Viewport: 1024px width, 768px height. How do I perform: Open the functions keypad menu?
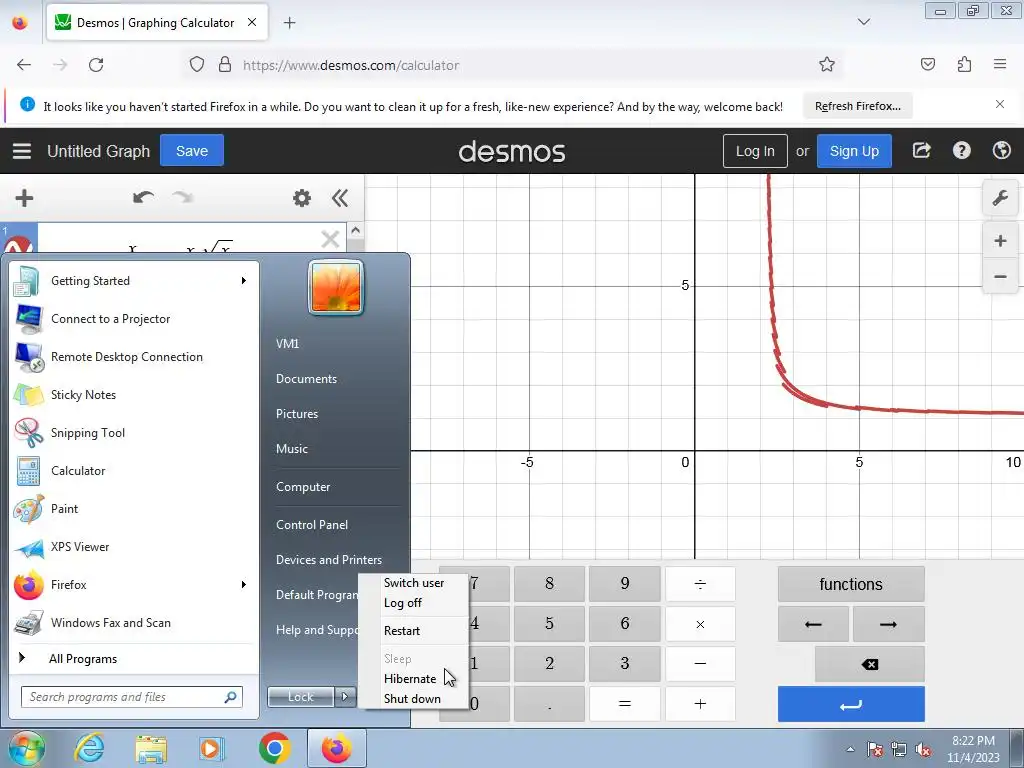(851, 584)
